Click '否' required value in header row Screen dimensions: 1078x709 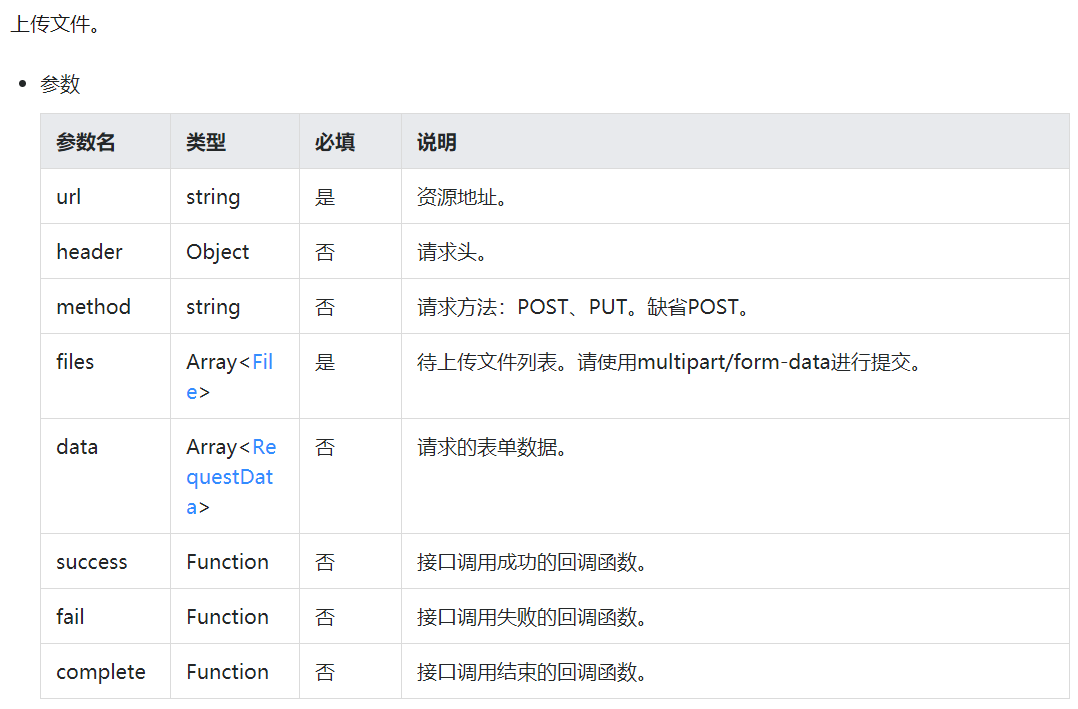click(x=324, y=252)
